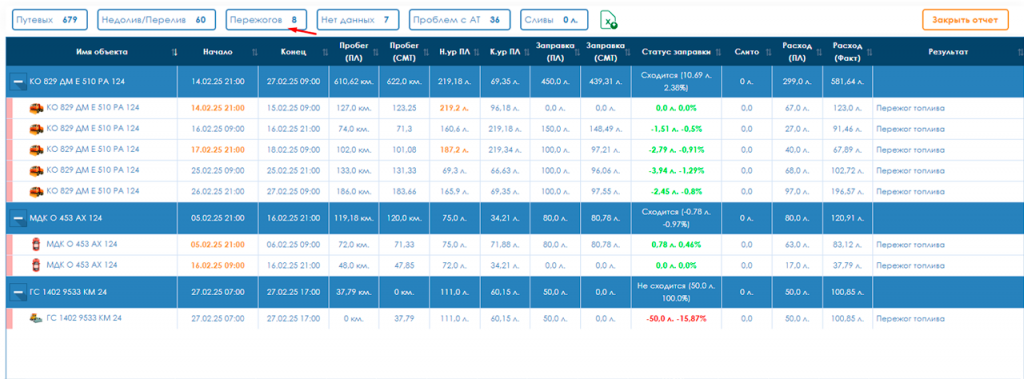Click refuel value 148,49 л.
Screen dimensions: 1024x379
pos(606,129)
